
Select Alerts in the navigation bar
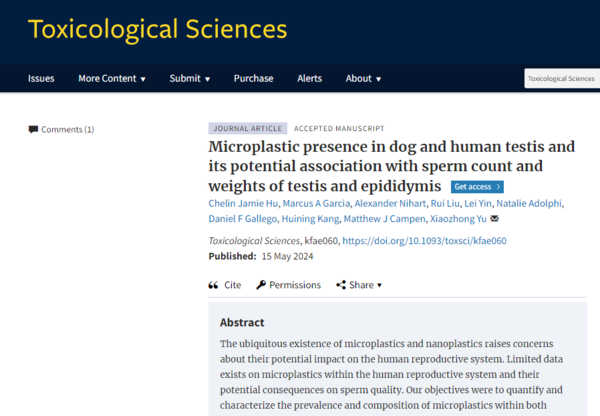point(309,78)
